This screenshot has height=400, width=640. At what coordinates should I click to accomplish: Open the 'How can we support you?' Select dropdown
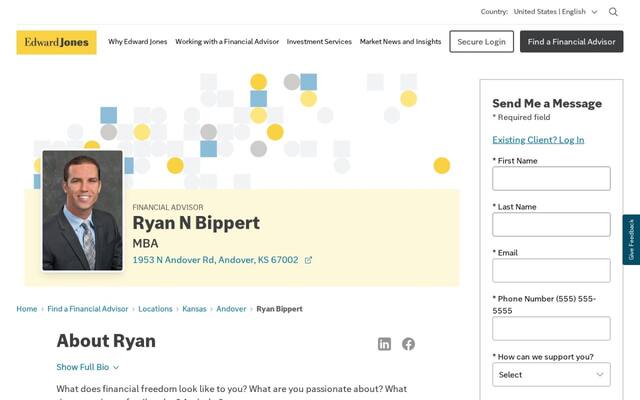[x=551, y=375]
